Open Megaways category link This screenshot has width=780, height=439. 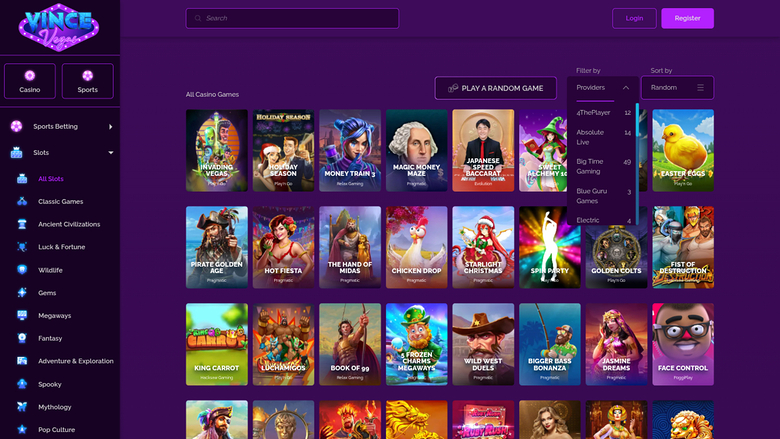tap(55, 315)
